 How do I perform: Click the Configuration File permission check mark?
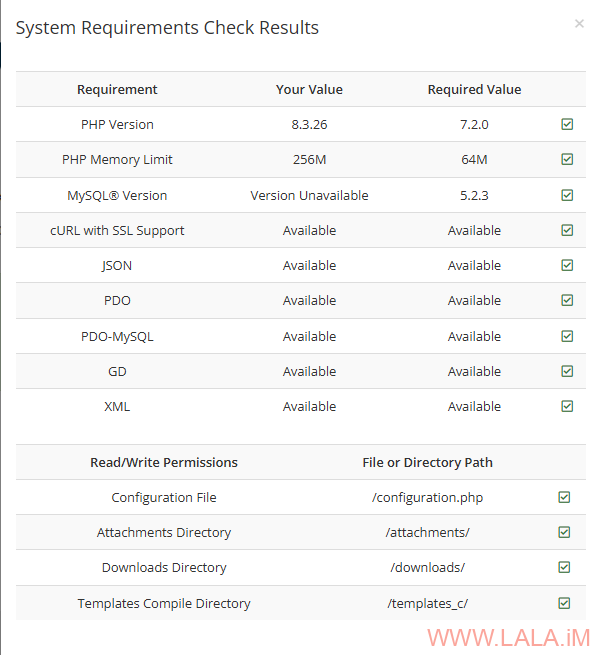564,497
